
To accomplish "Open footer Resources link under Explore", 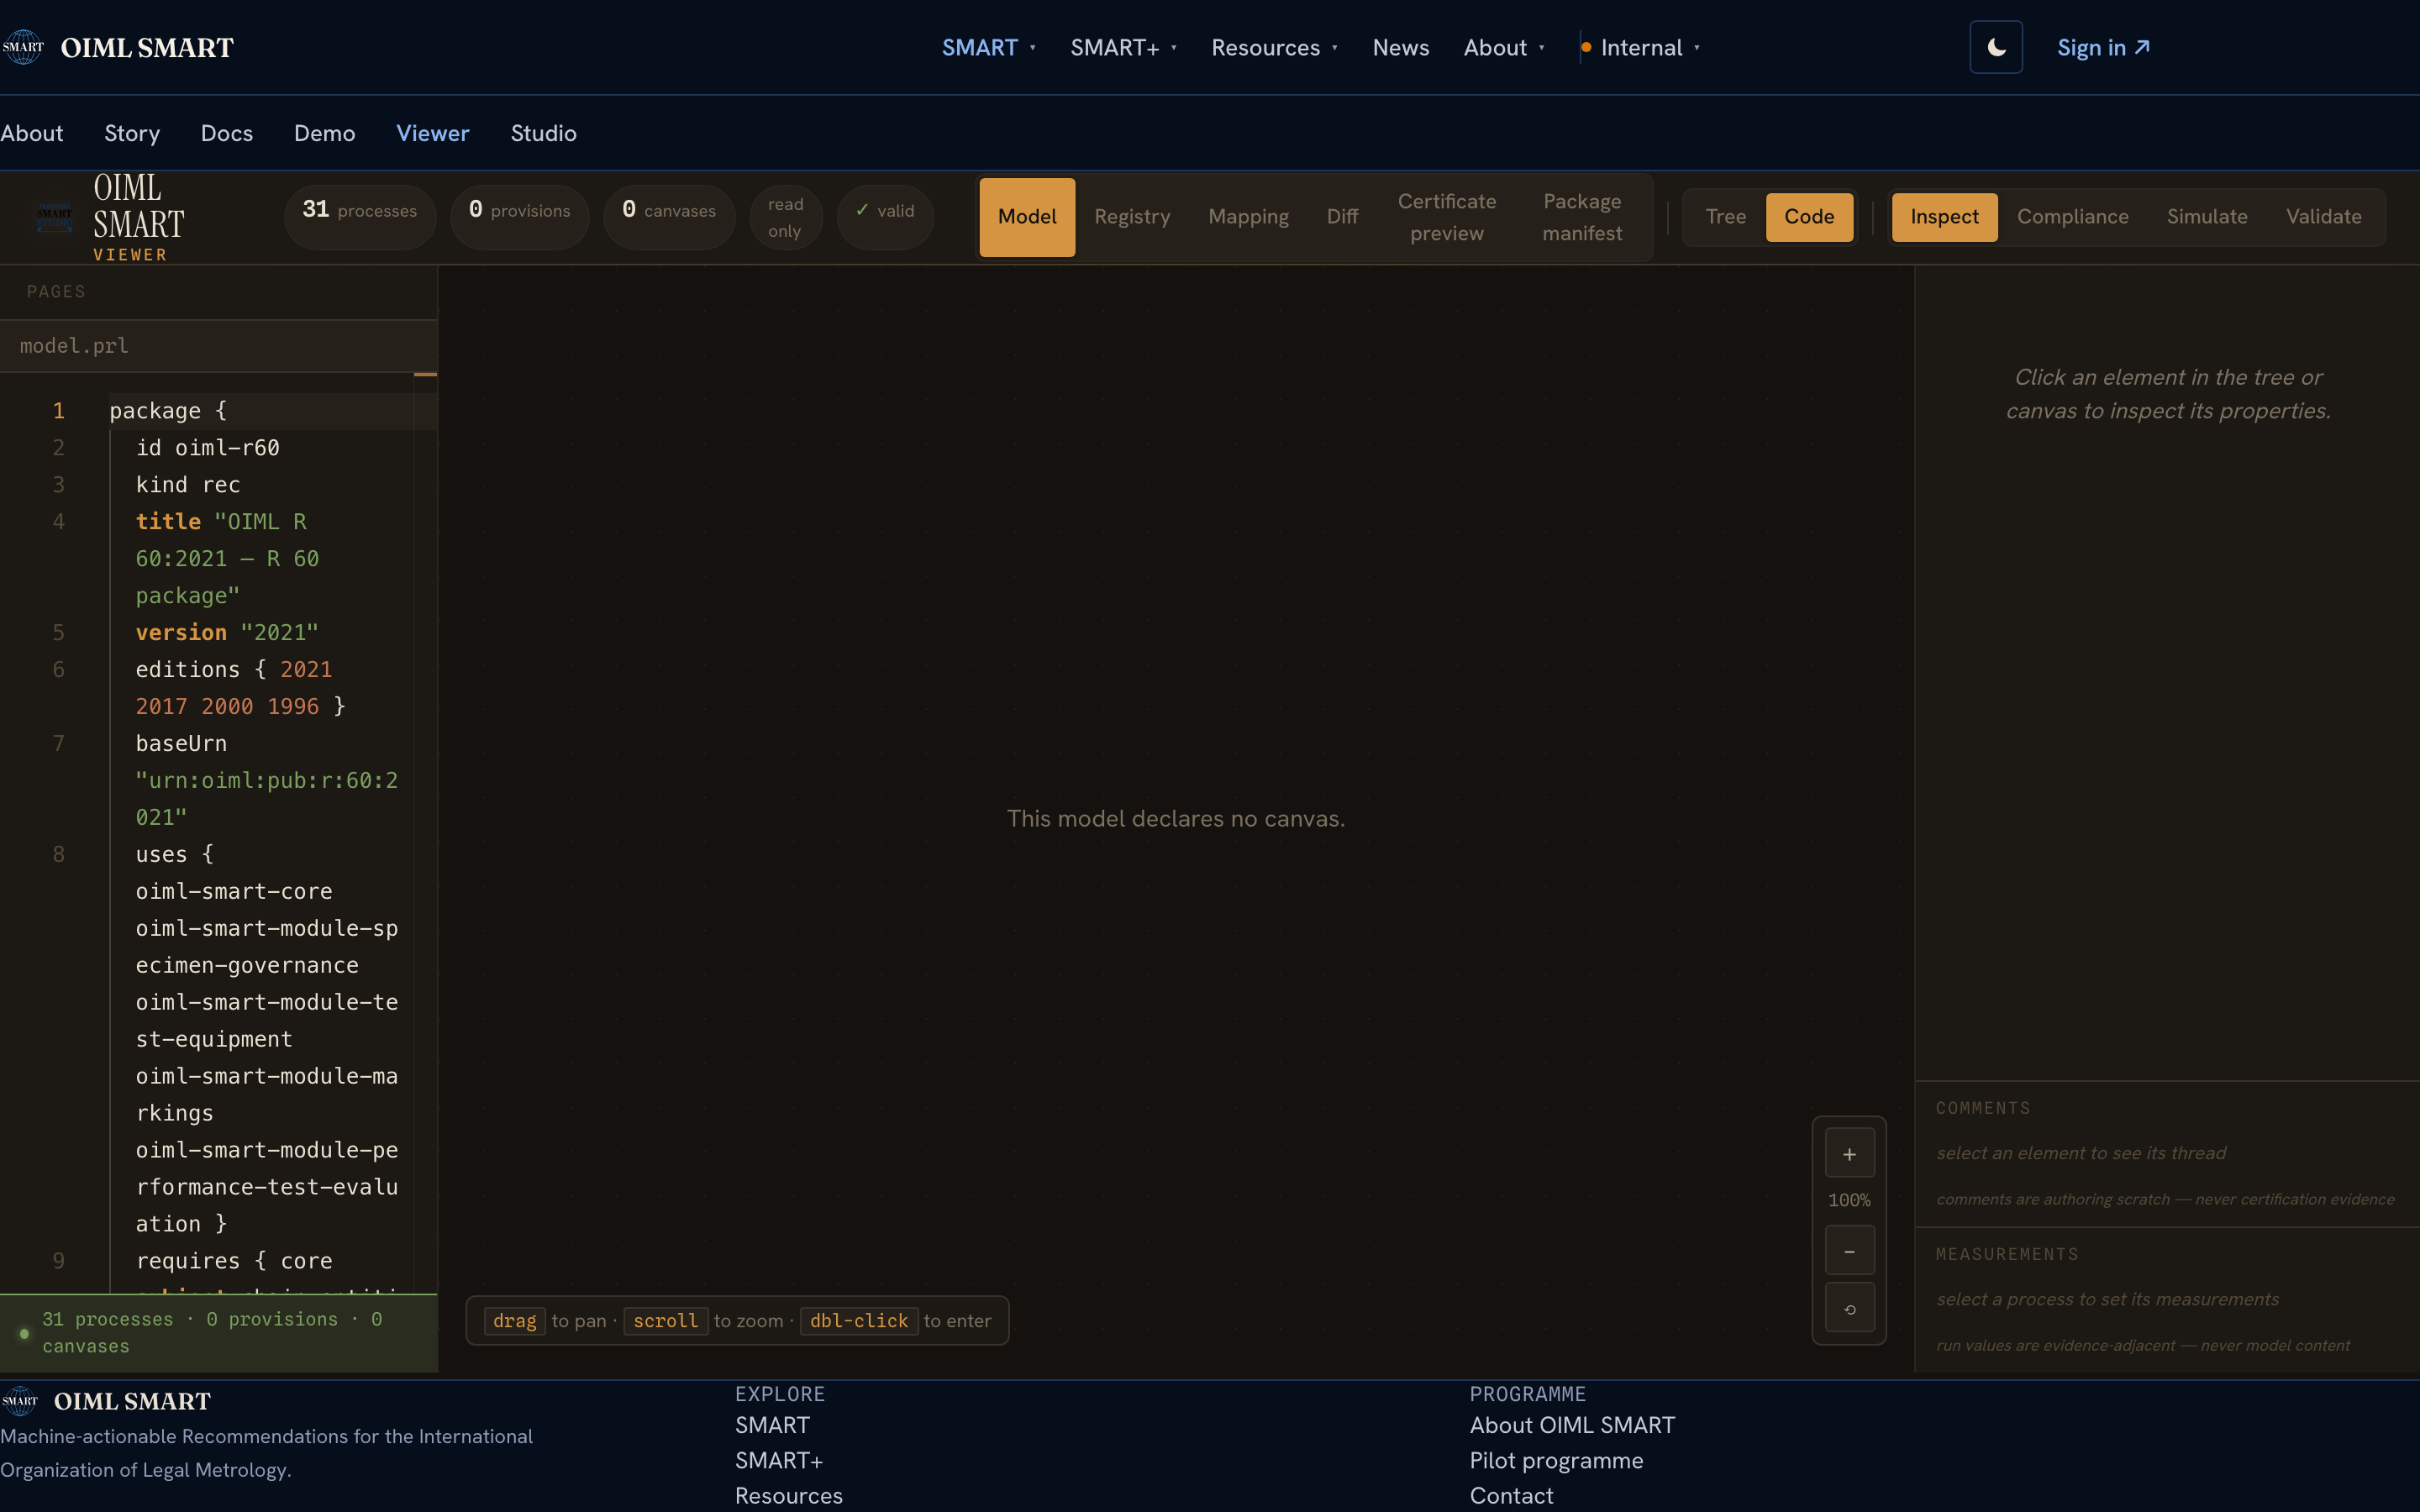I will (789, 1496).
